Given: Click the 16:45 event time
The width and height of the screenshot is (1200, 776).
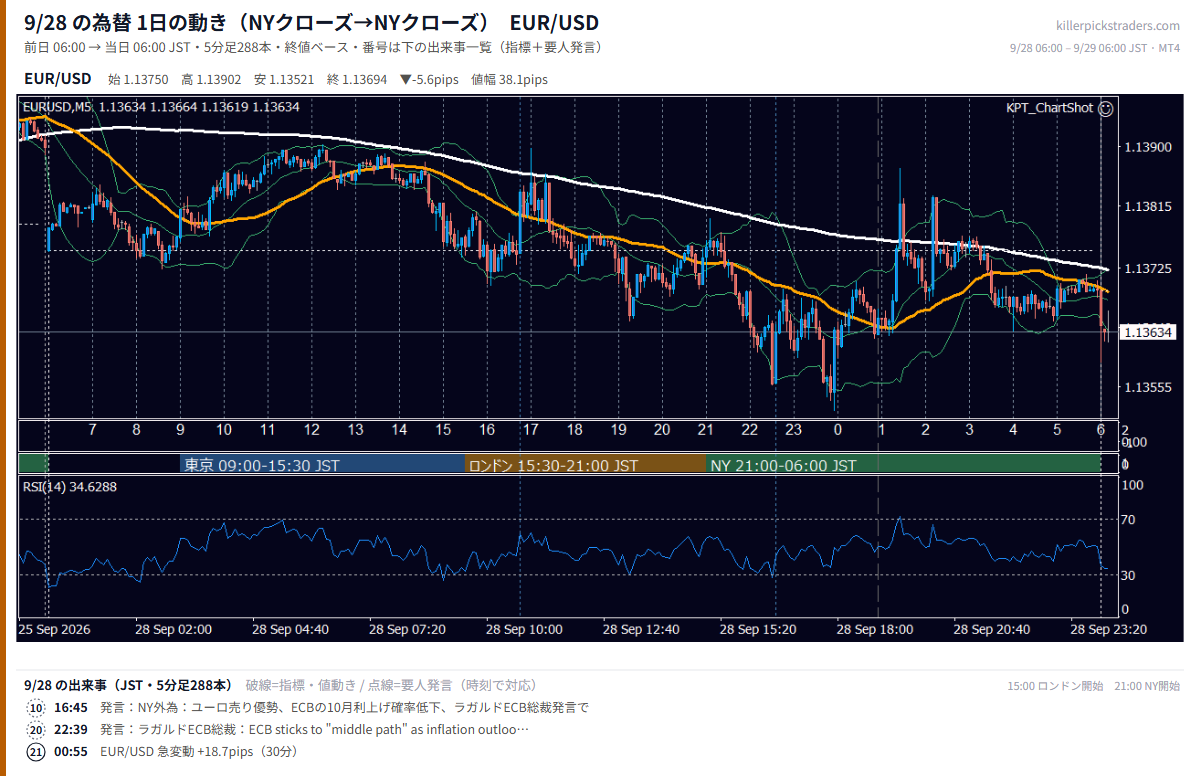Looking at the screenshot, I should (x=70, y=708).
